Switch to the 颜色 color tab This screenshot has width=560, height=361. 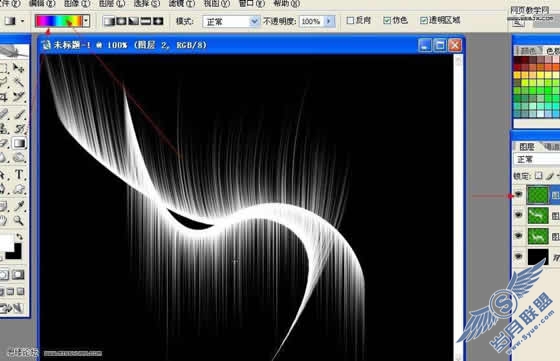coord(528,51)
